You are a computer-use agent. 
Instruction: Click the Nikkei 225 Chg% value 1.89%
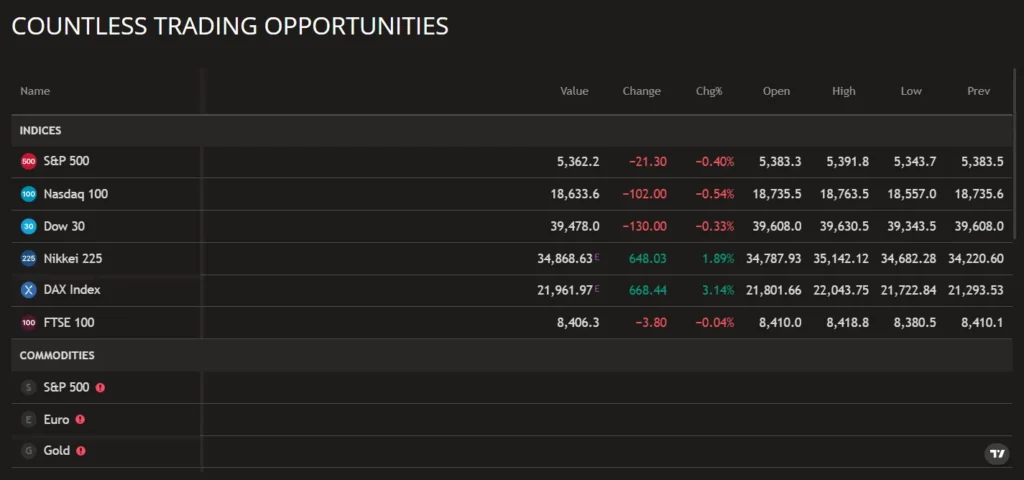pyautogui.click(x=718, y=258)
